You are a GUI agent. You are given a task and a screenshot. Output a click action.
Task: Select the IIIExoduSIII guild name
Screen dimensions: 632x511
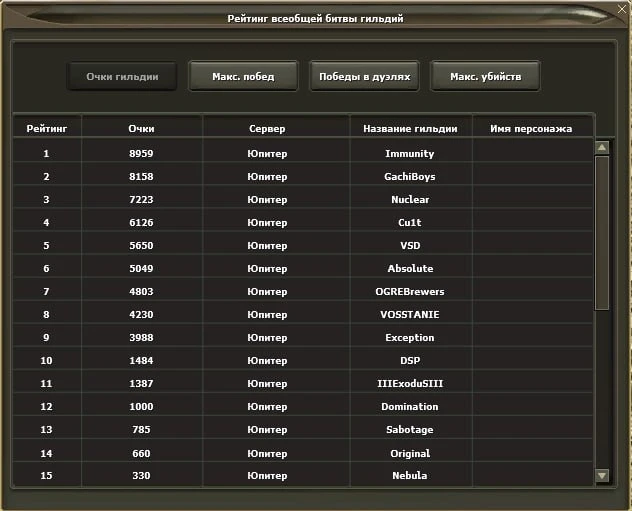pyautogui.click(x=410, y=383)
